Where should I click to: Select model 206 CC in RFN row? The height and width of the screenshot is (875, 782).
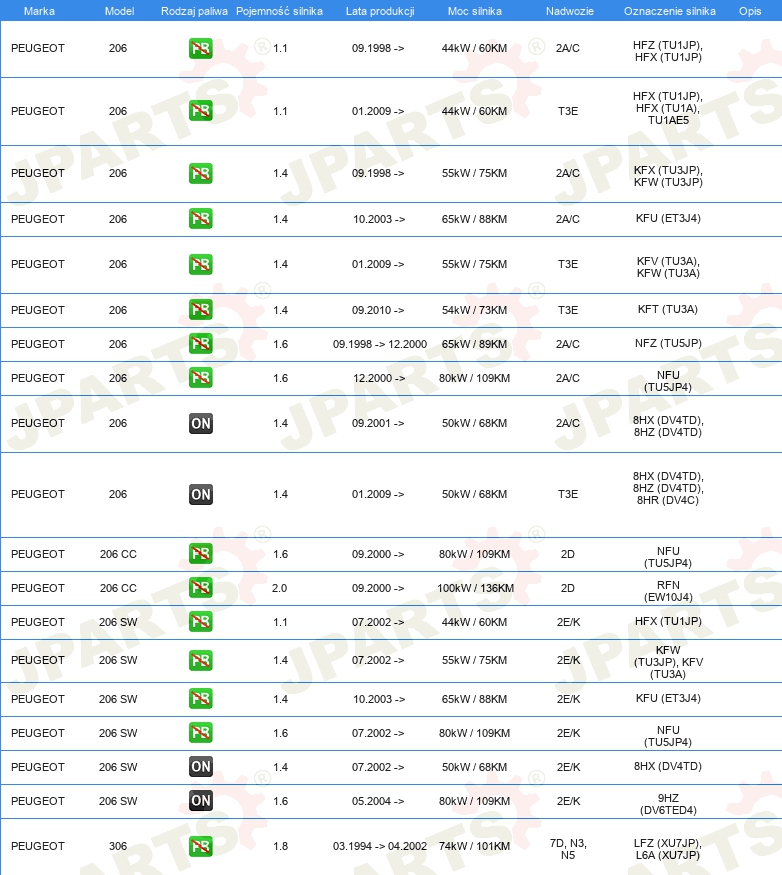pyautogui.click(x=118, y=588)
